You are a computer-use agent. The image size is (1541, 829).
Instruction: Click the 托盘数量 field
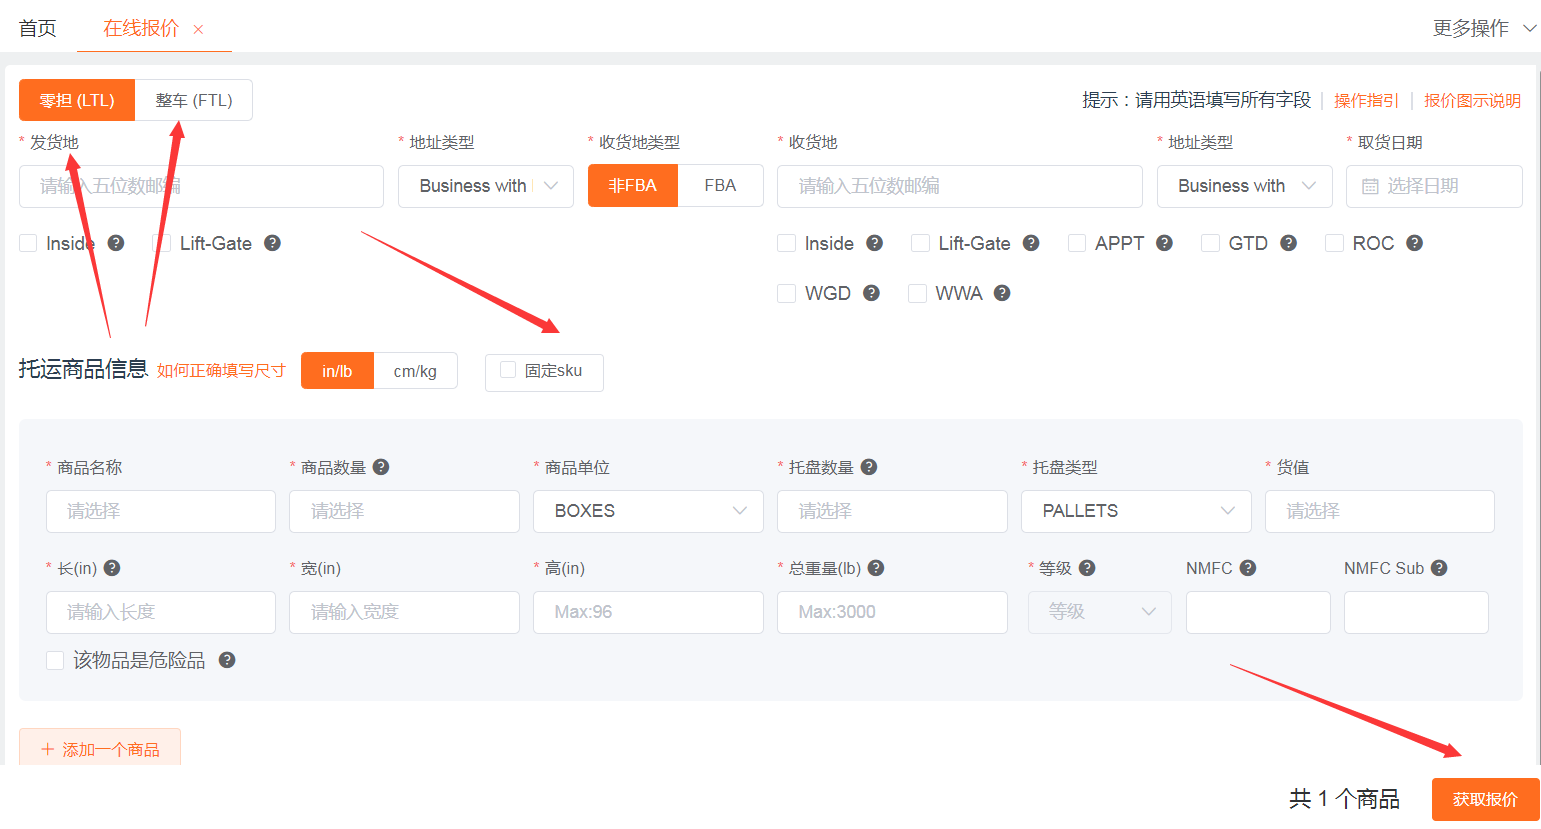[892, 511]
